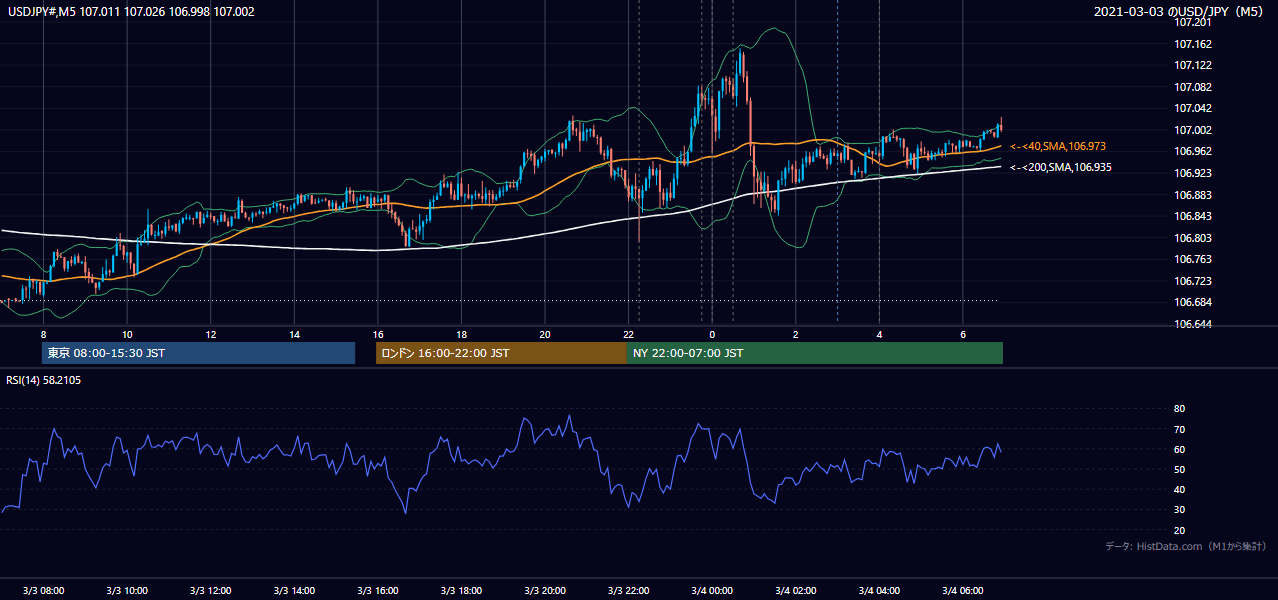Click the 3/3 16:00 bottom time label
The width and height of the screenshot is (1278, 600).
[378, 590]
